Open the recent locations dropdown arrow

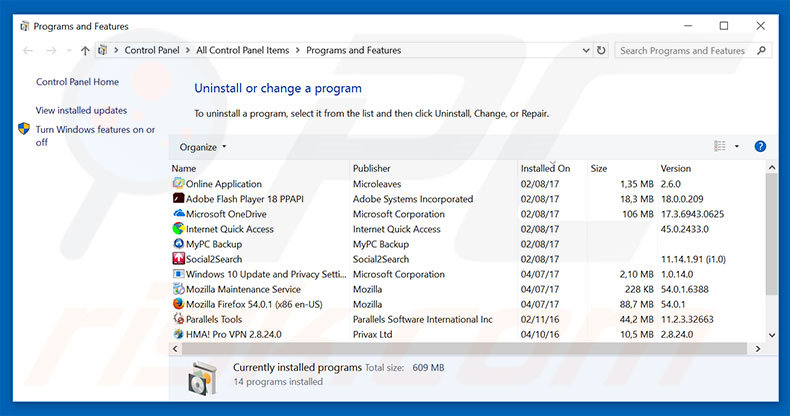[x=68, y=50]
